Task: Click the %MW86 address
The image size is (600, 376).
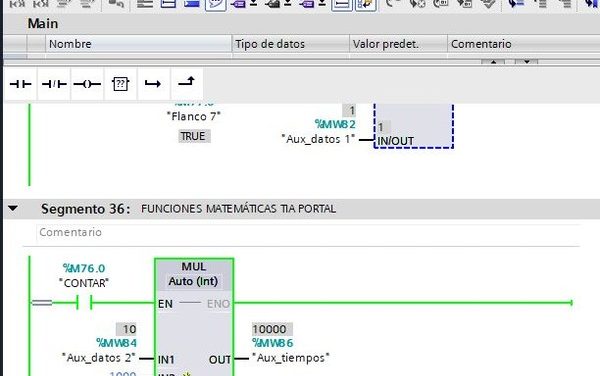Action: click(x=272, y=343)
